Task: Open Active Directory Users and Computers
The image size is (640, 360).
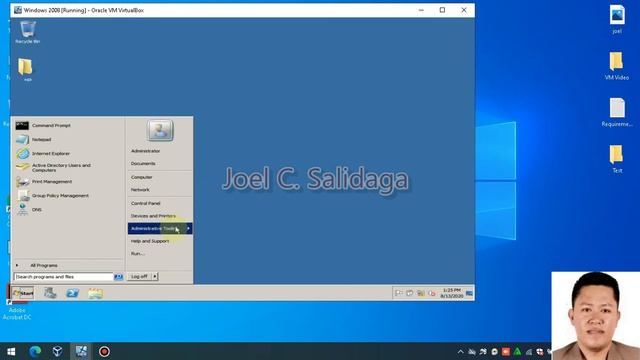Action: (67, 167)
